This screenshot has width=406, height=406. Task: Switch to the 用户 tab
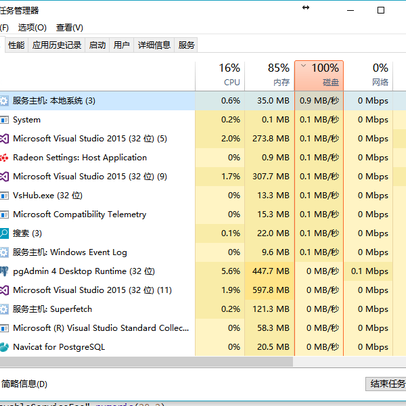[121, 45]
